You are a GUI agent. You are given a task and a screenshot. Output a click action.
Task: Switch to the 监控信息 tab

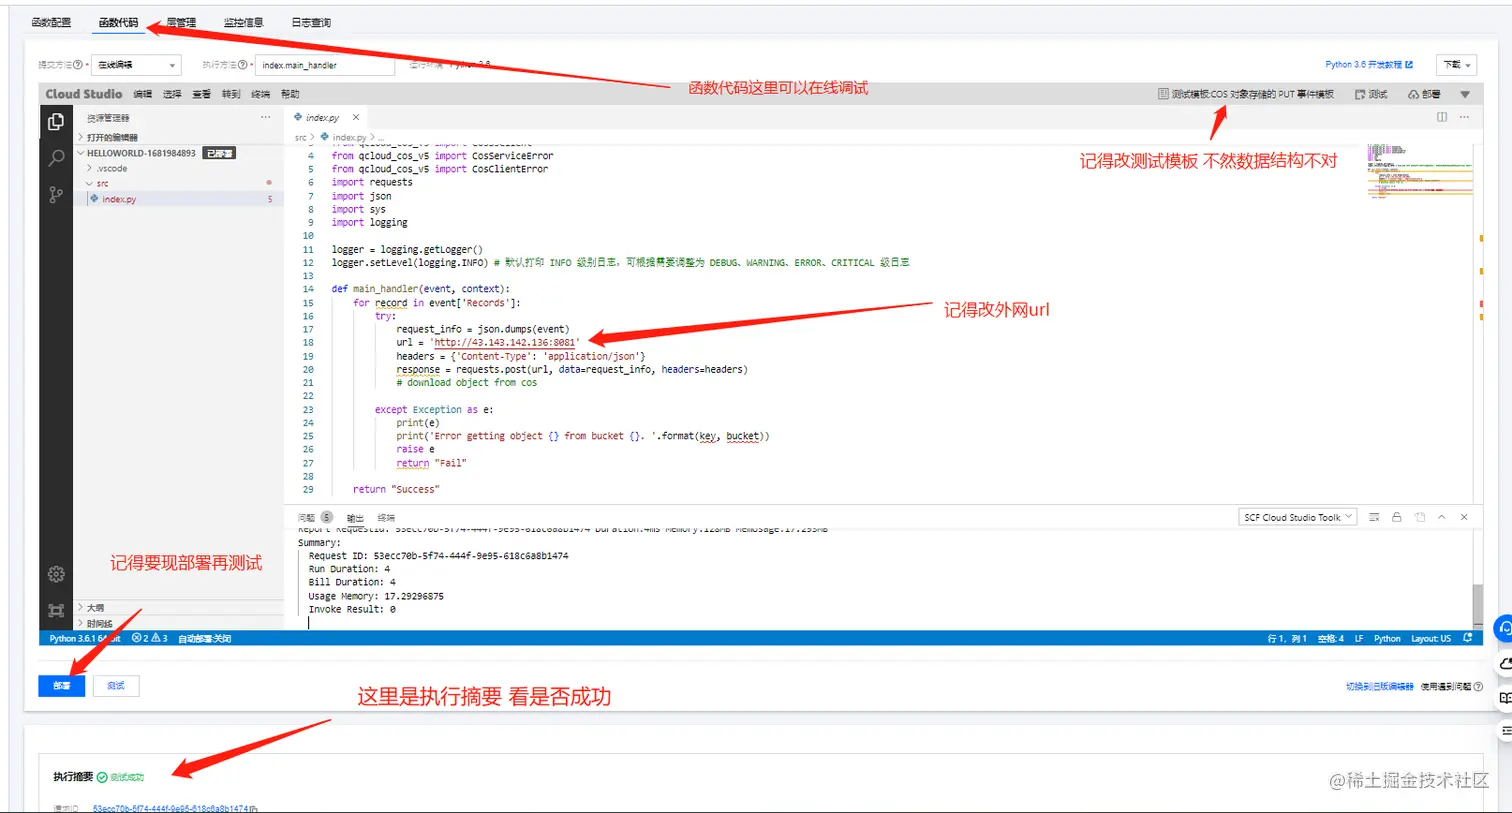click(243, 22)
